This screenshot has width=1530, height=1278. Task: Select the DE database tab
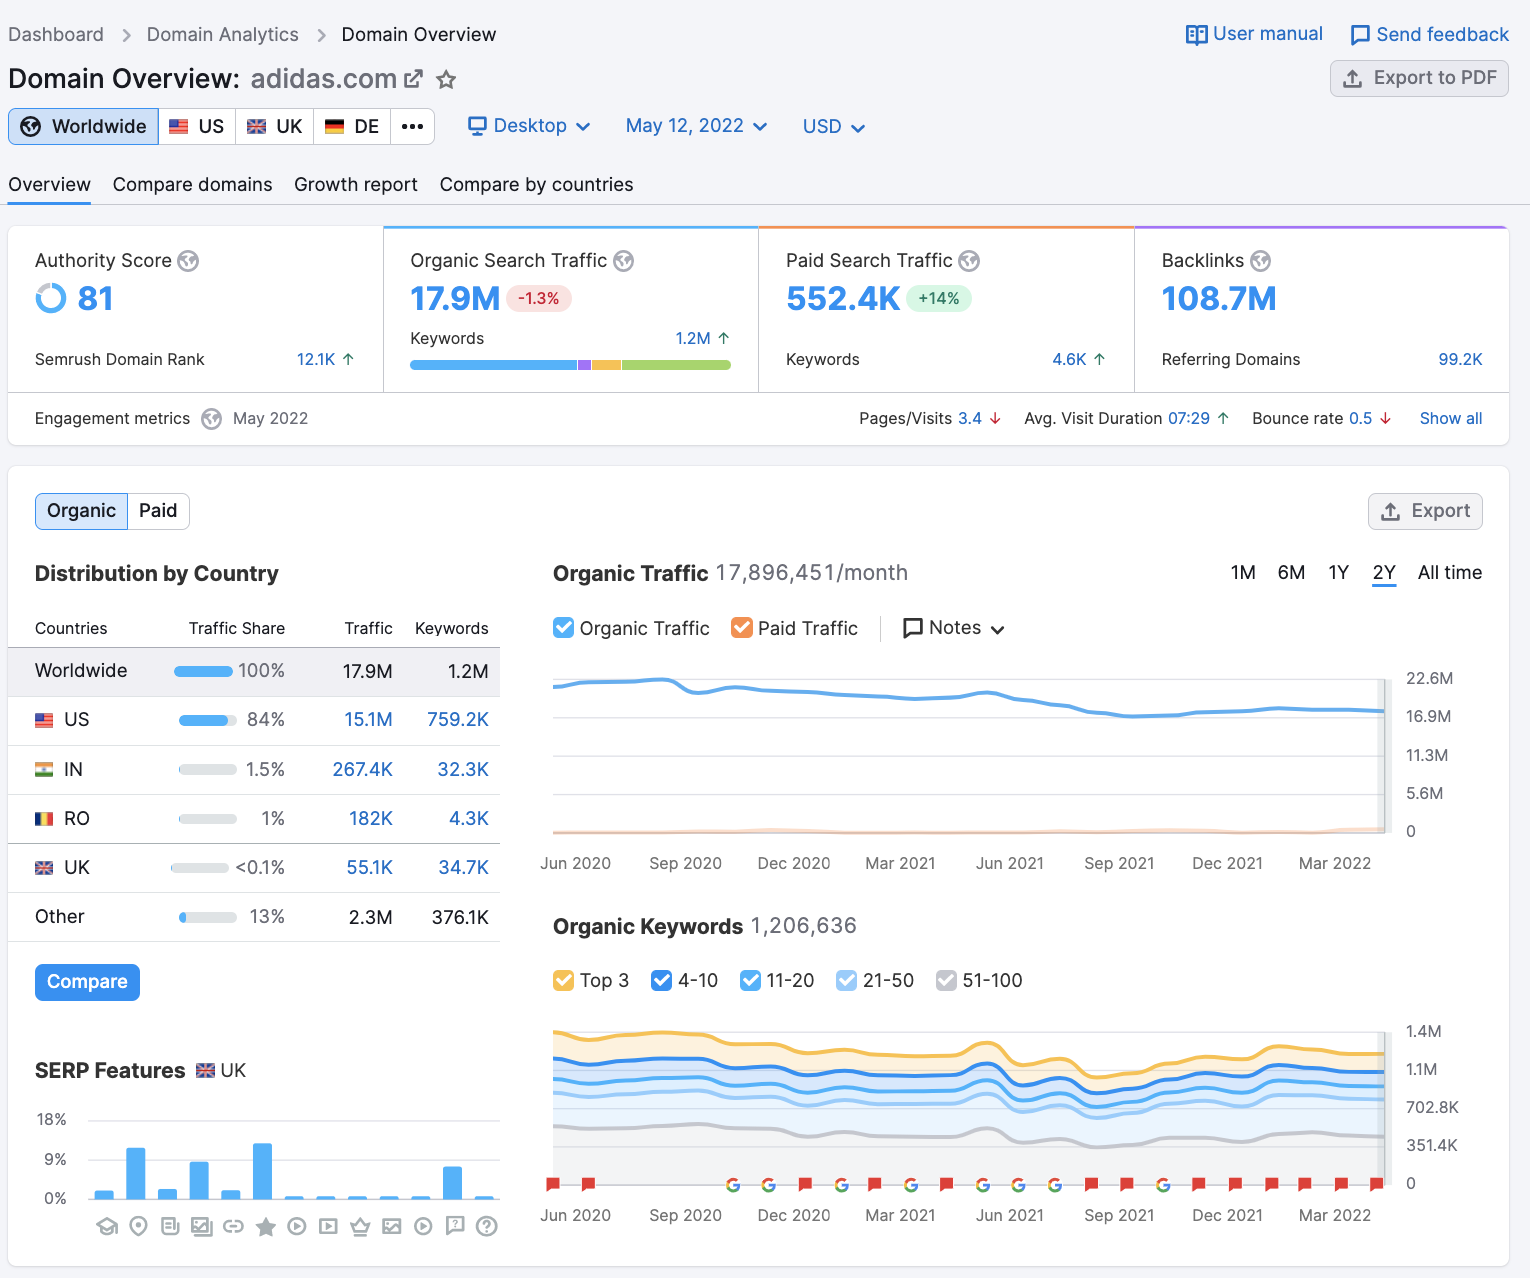352,127
